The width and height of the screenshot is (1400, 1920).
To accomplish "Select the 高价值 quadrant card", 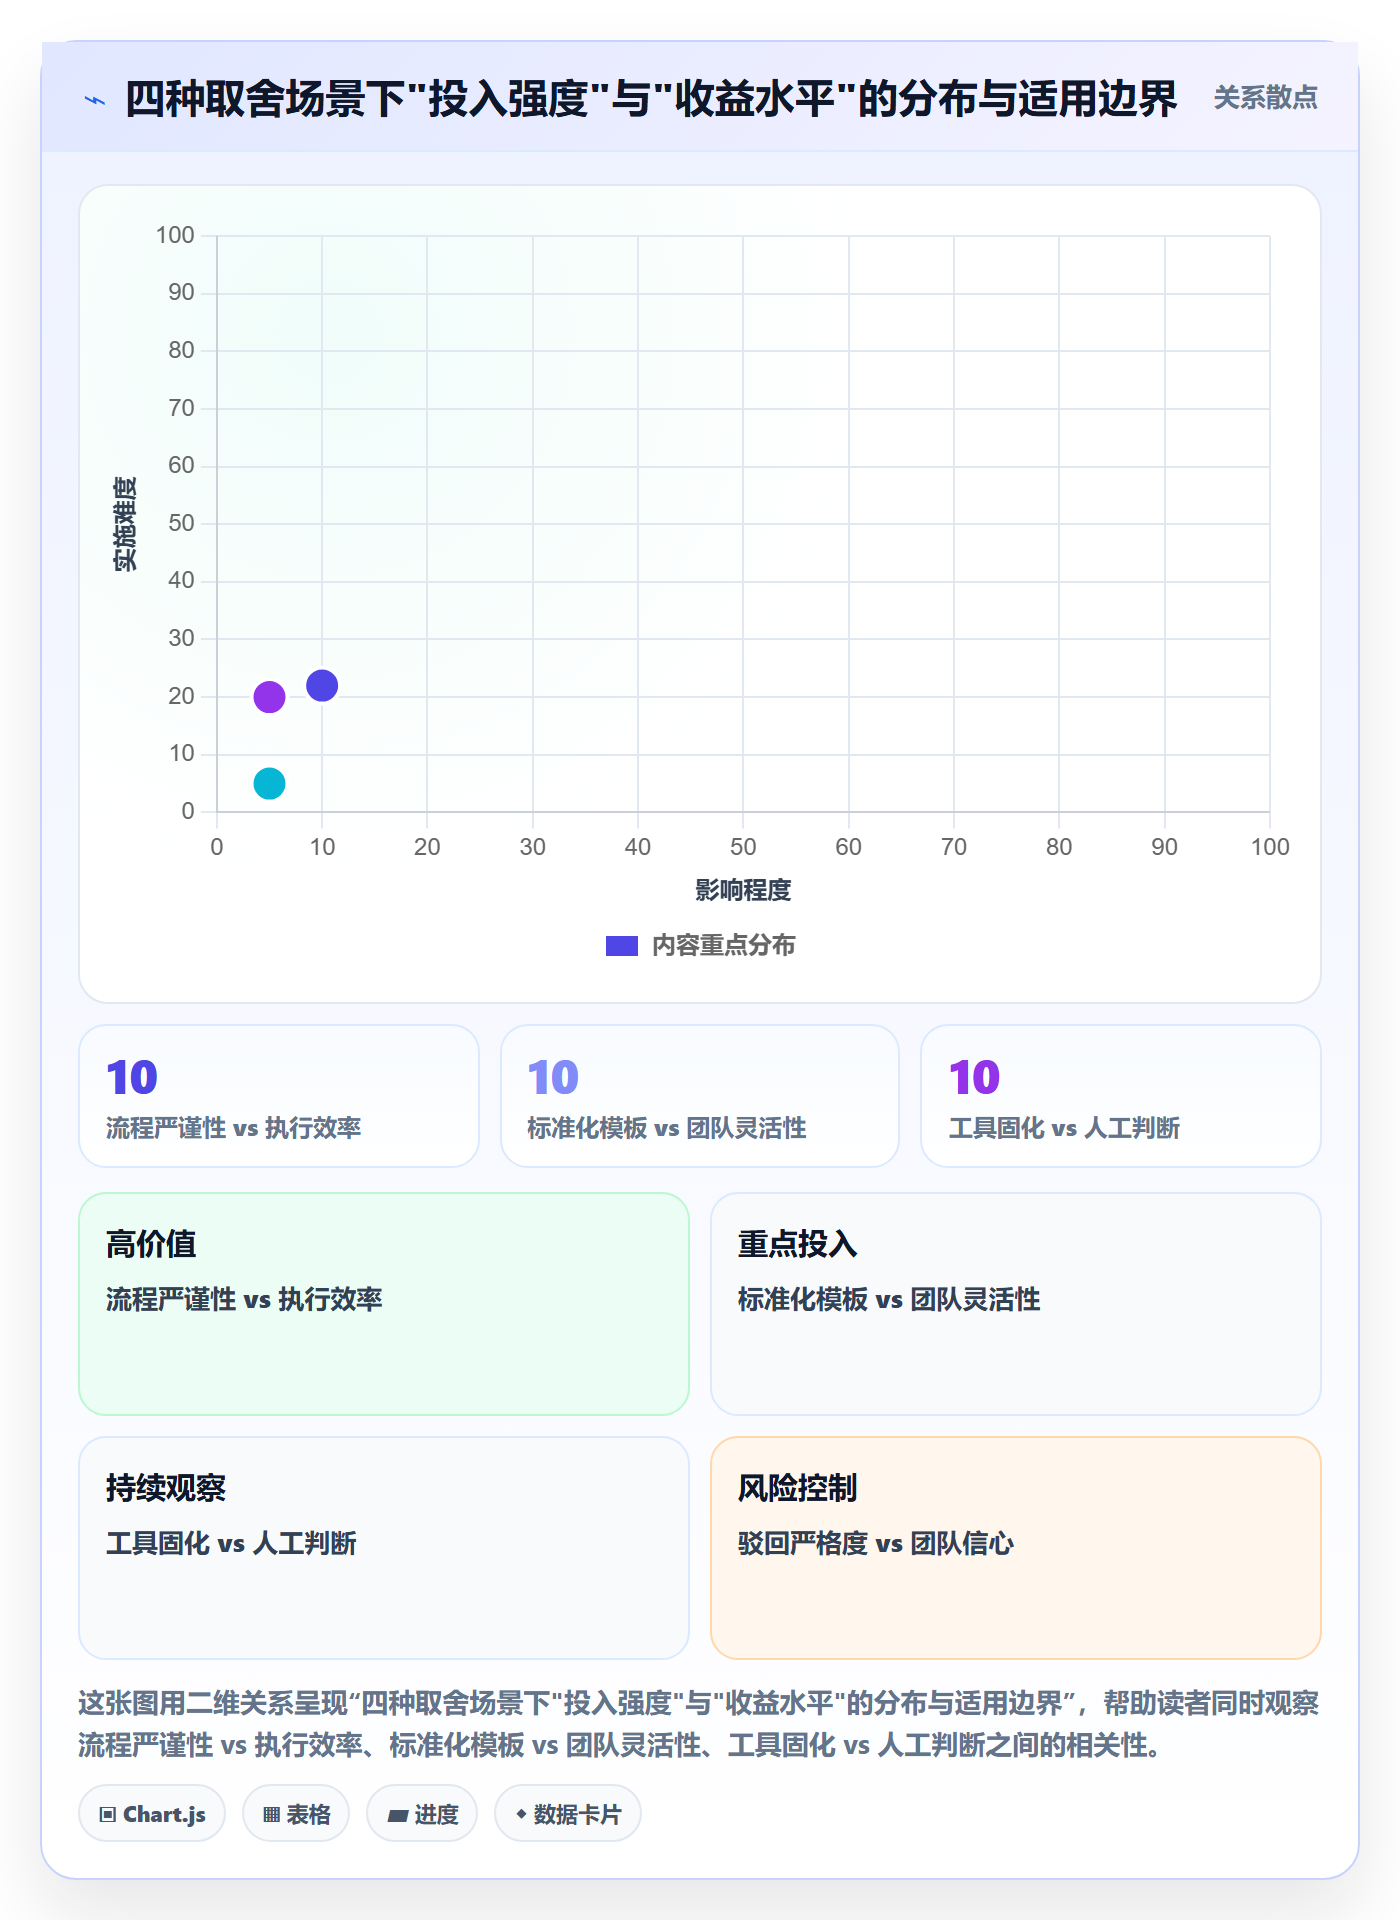I will pyautogui.click(x=384, y=1304).
